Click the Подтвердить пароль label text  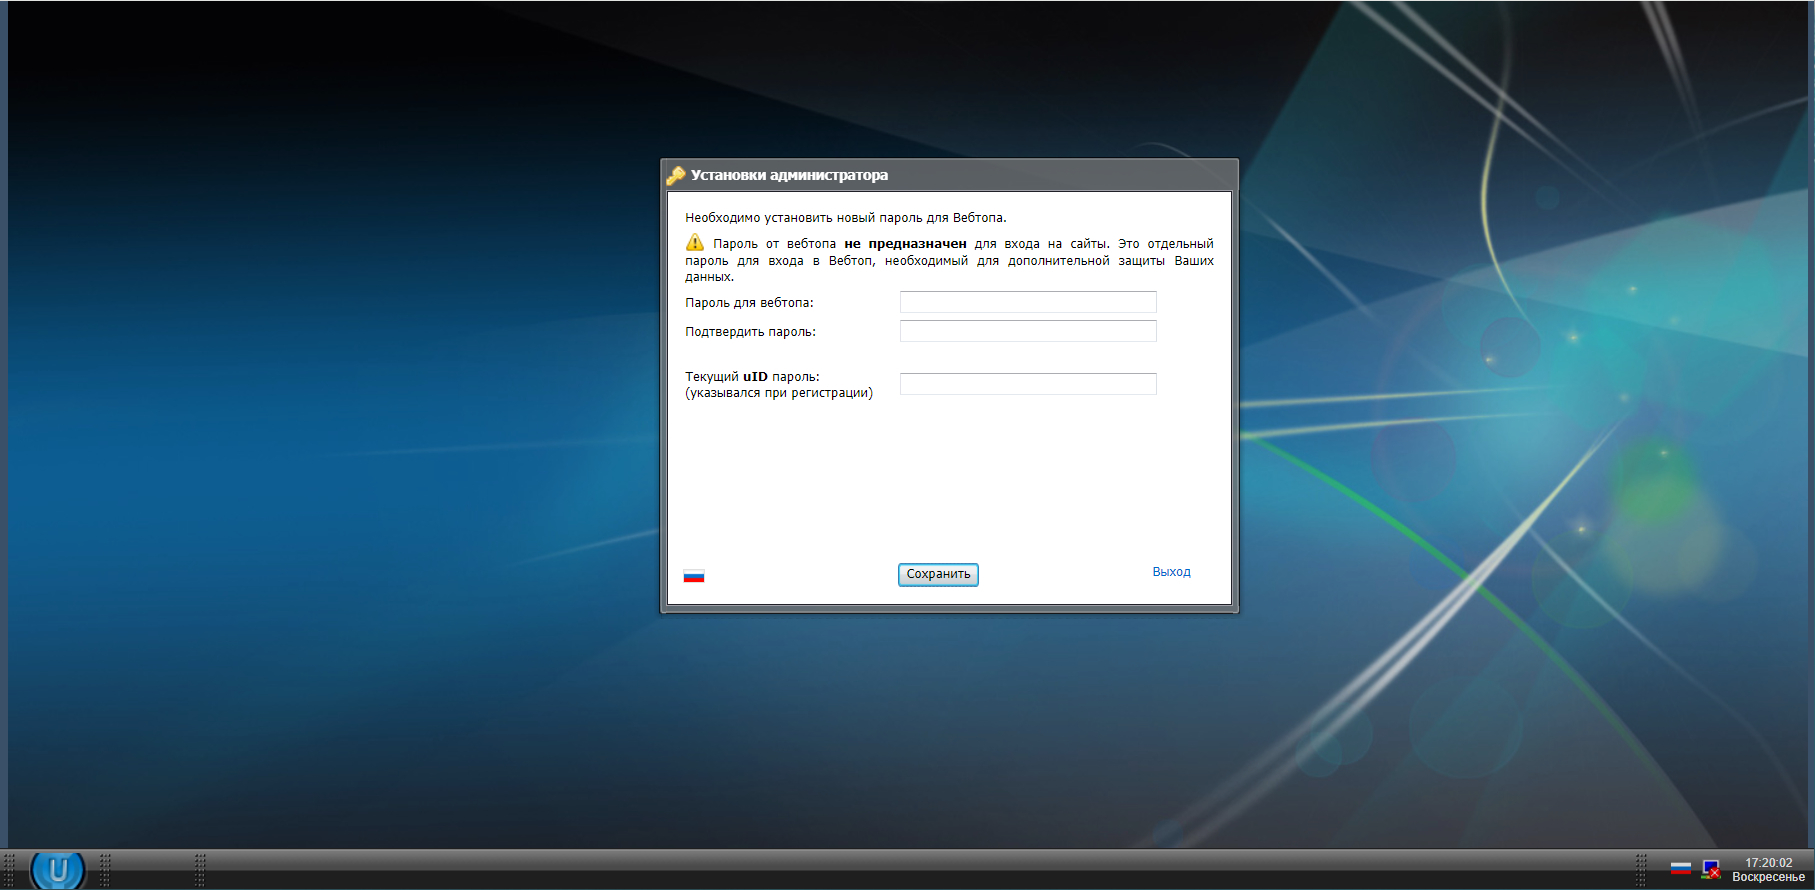click(x=750, y=332)
